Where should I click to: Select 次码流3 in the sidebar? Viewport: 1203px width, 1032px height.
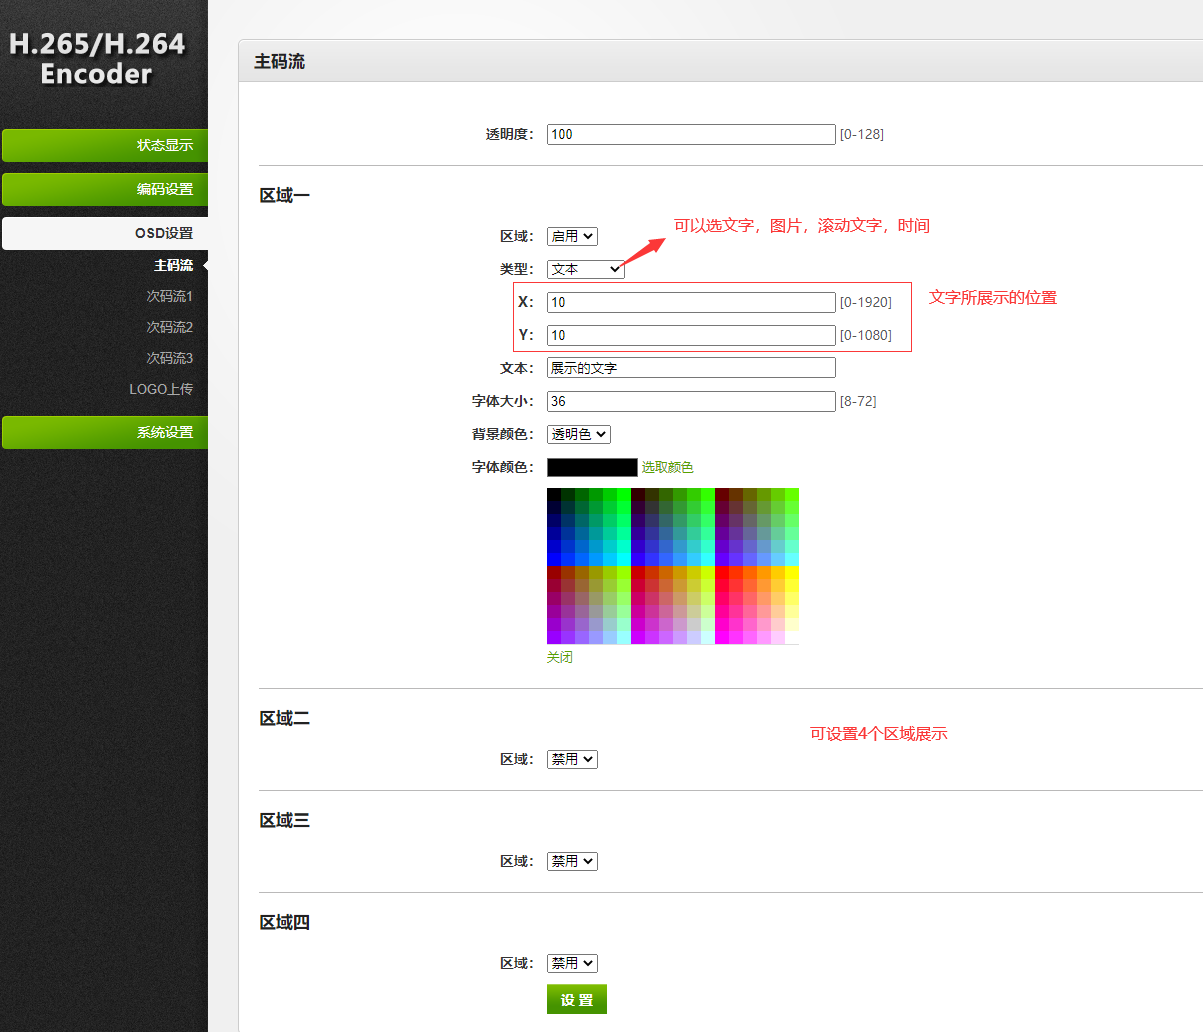(169, 358)
